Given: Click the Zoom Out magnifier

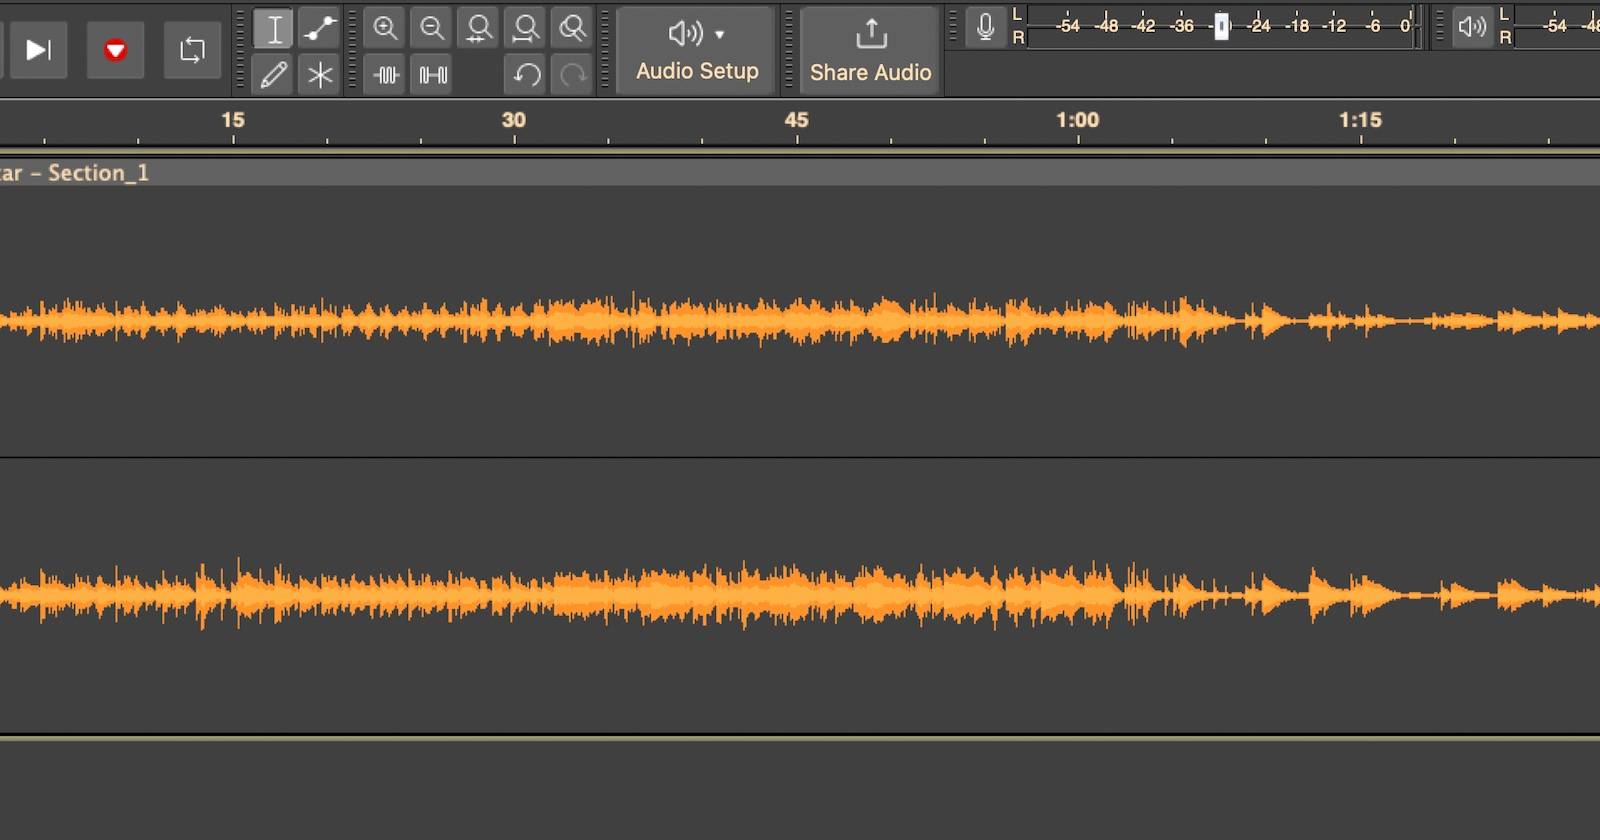Looking at the screenshot, I should [432, 29].
